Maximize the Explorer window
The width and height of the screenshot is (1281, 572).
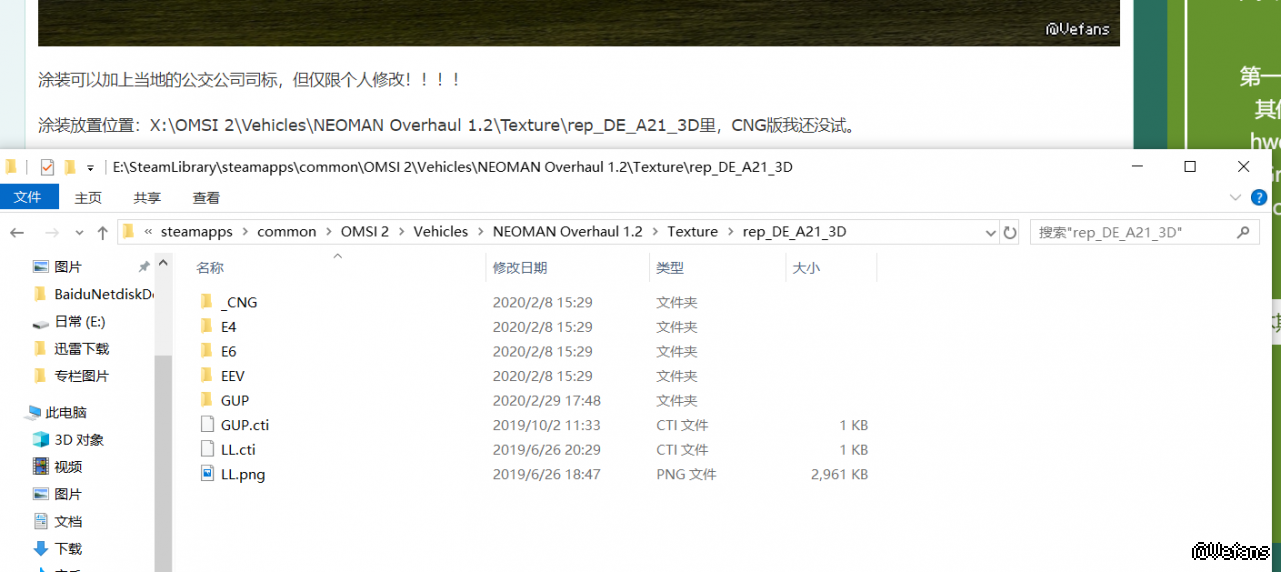click(x=1190, y=167)
